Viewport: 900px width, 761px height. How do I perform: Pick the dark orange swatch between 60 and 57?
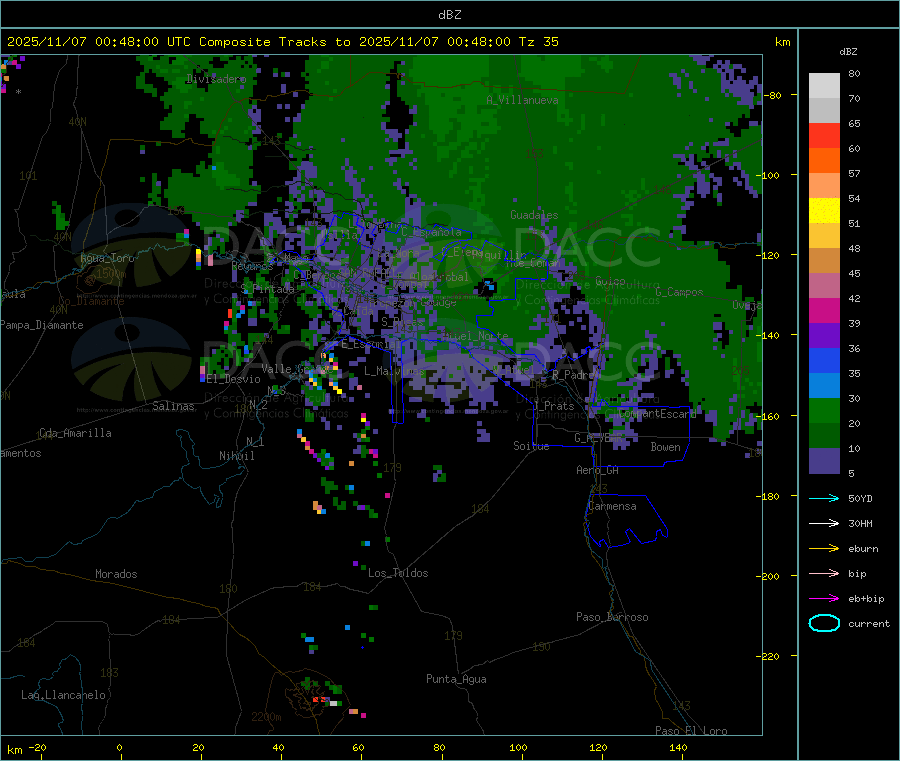(824, 161)
